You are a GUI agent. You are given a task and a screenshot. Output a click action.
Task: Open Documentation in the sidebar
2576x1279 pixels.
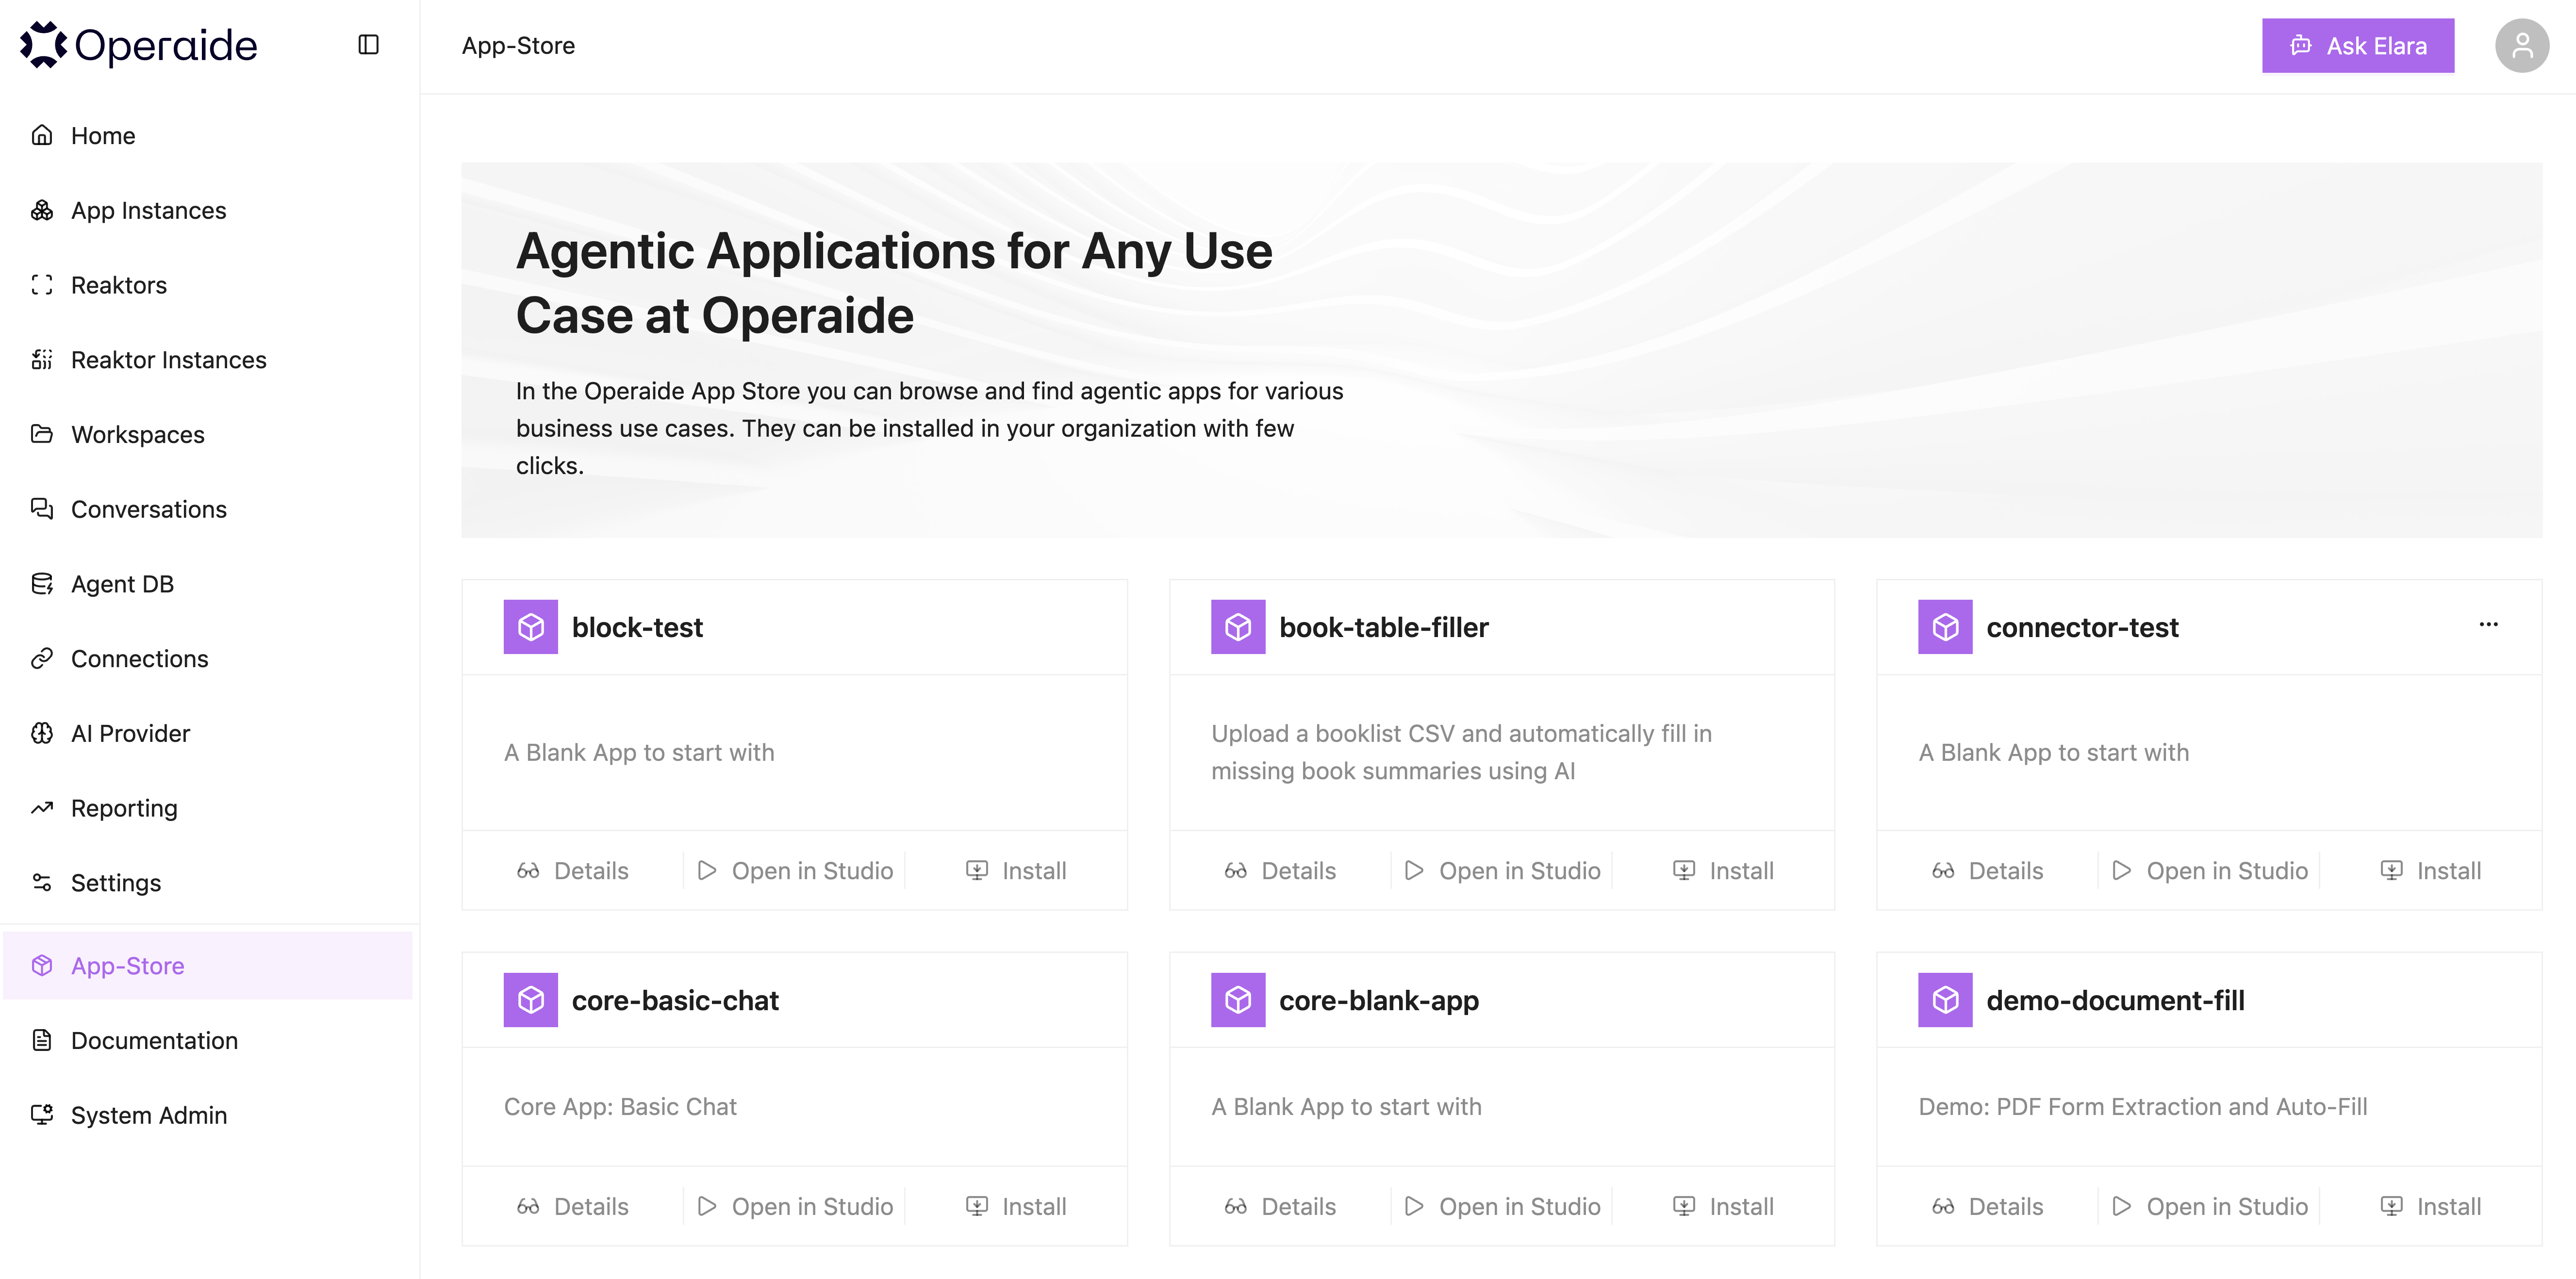[208, 1041]
